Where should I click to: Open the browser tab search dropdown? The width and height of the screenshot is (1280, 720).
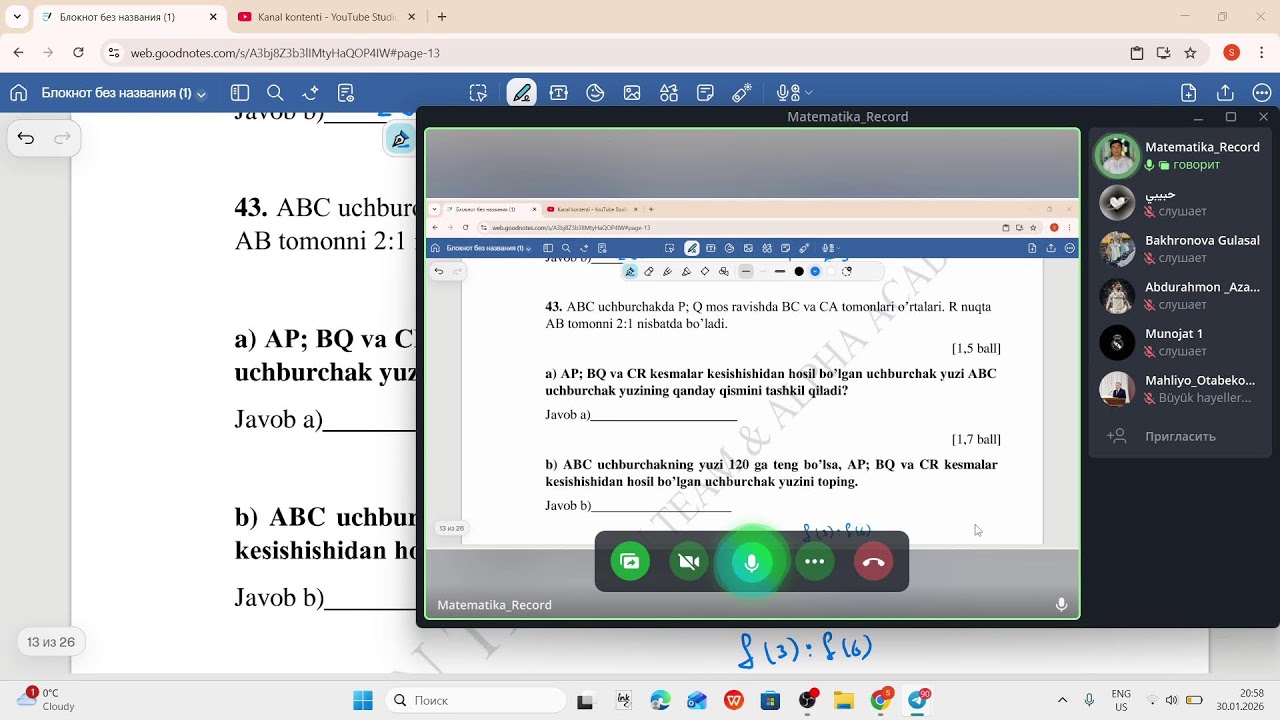click(17, 17)
